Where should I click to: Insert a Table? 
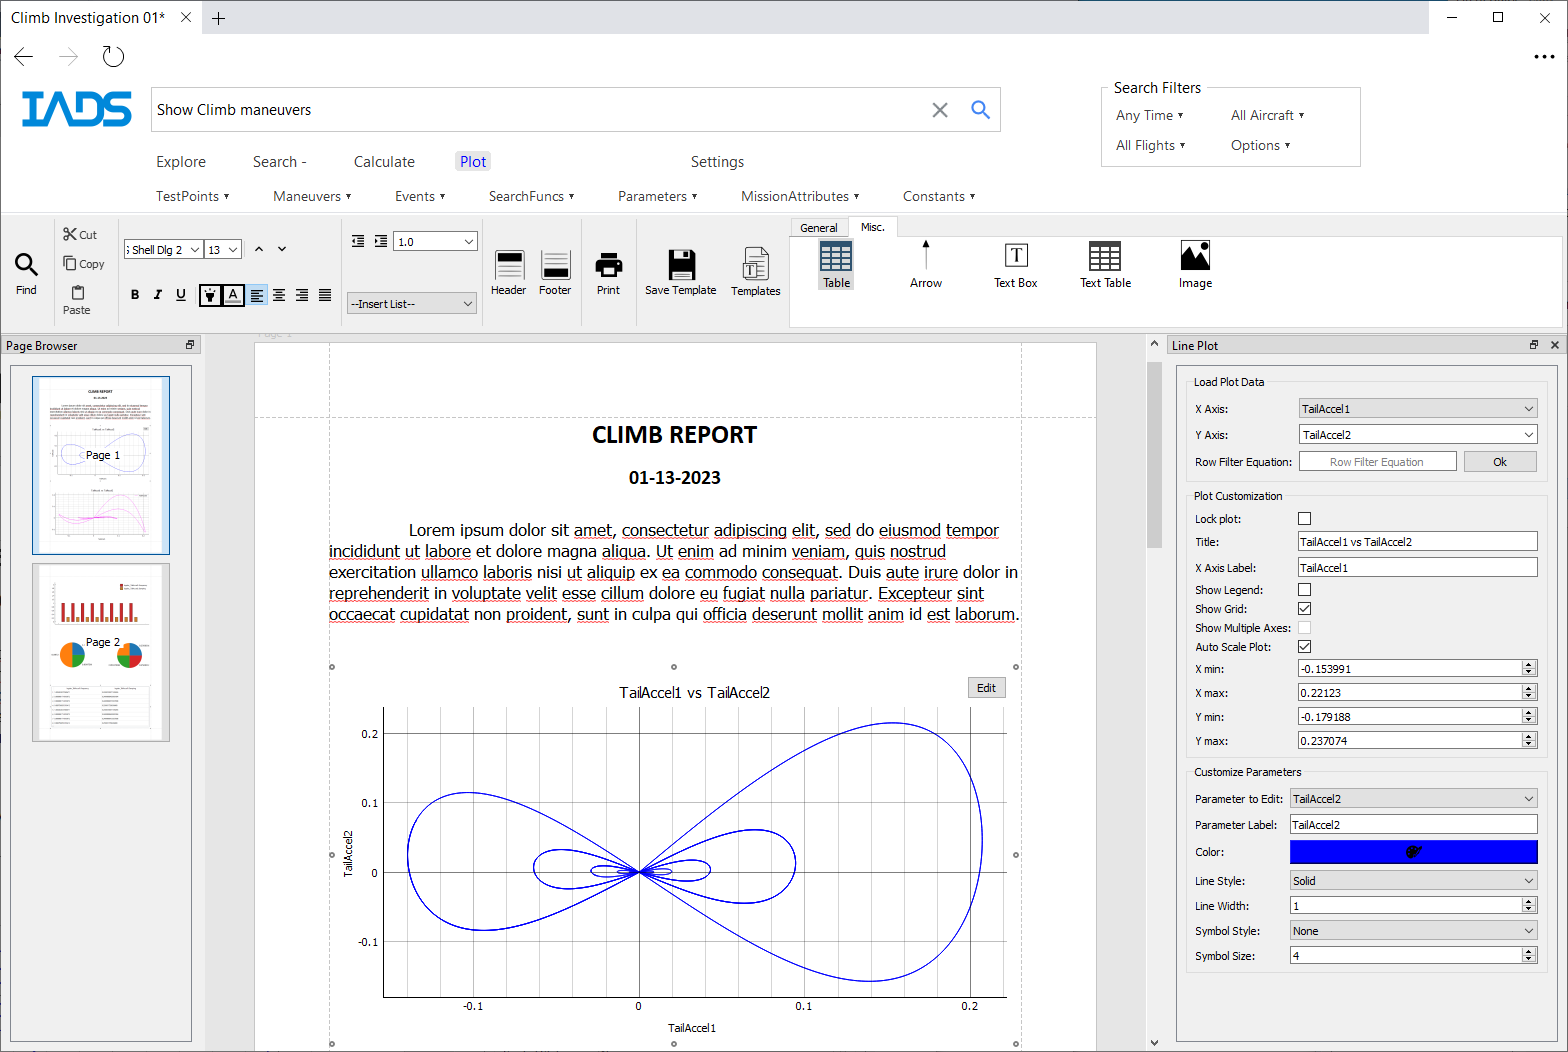pos(836,265)
